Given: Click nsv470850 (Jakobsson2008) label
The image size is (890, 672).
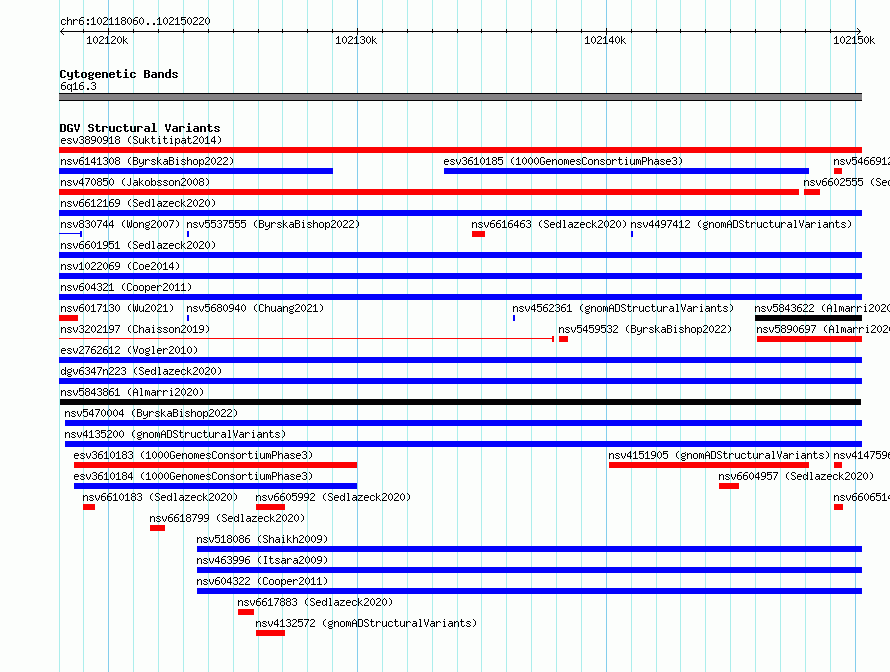Looking at the screenshot, I should point(135,182).
